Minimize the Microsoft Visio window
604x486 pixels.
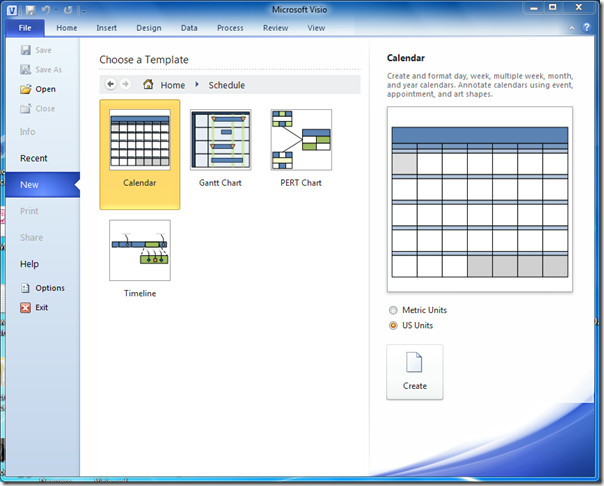pos(534,8)
